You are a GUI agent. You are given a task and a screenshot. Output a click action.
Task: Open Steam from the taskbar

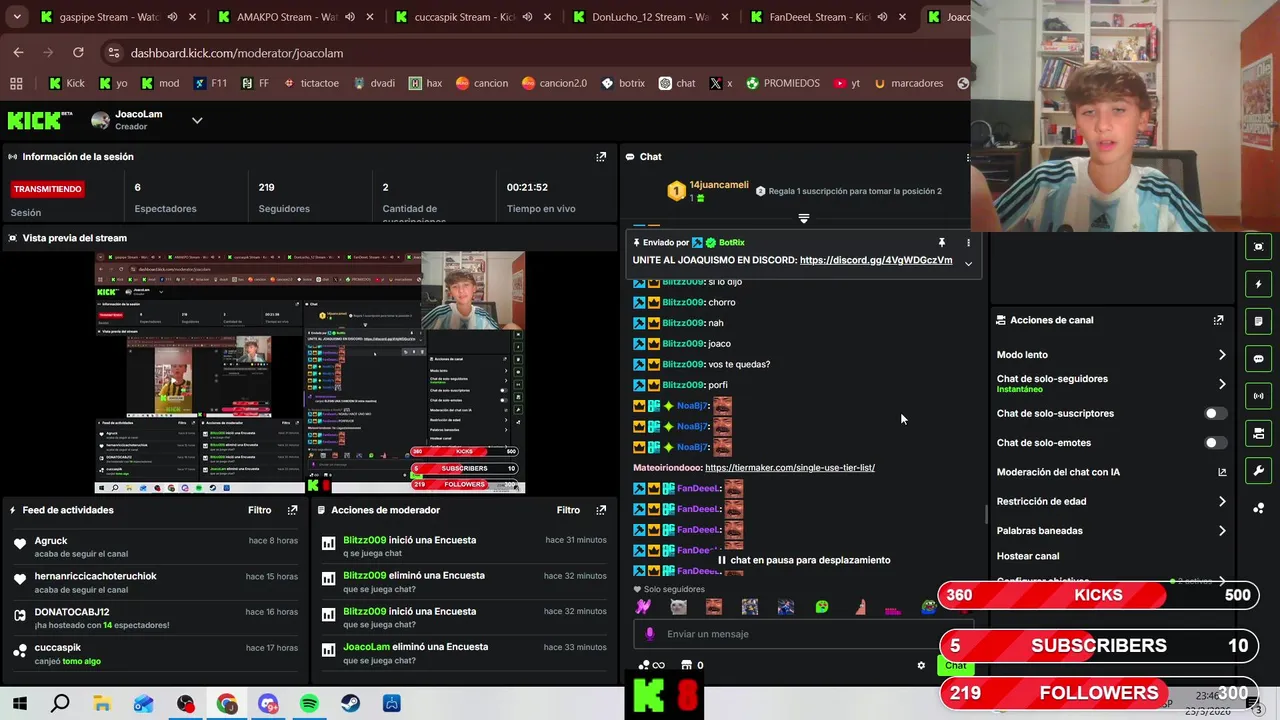[350, 704]
